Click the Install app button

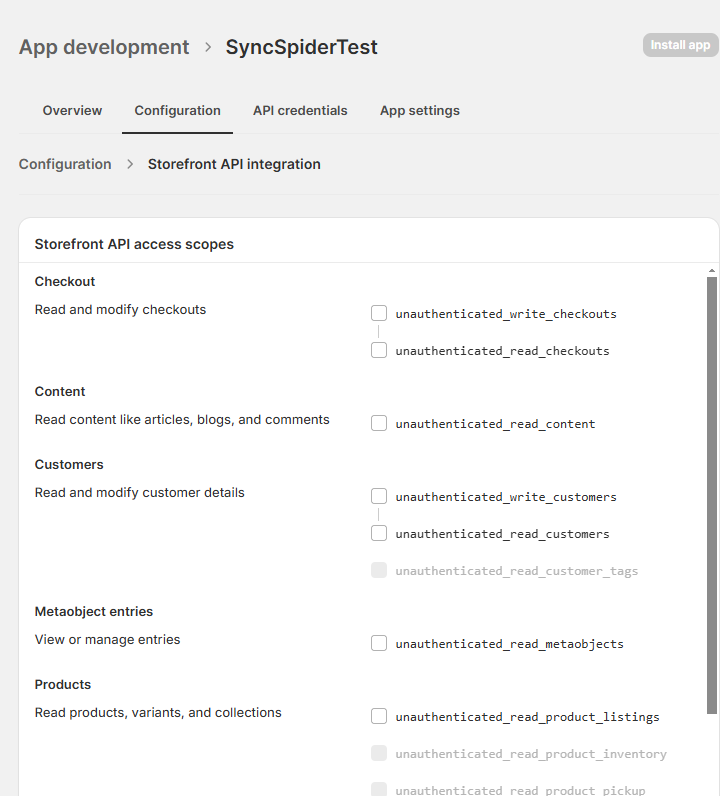coord(680,45)
